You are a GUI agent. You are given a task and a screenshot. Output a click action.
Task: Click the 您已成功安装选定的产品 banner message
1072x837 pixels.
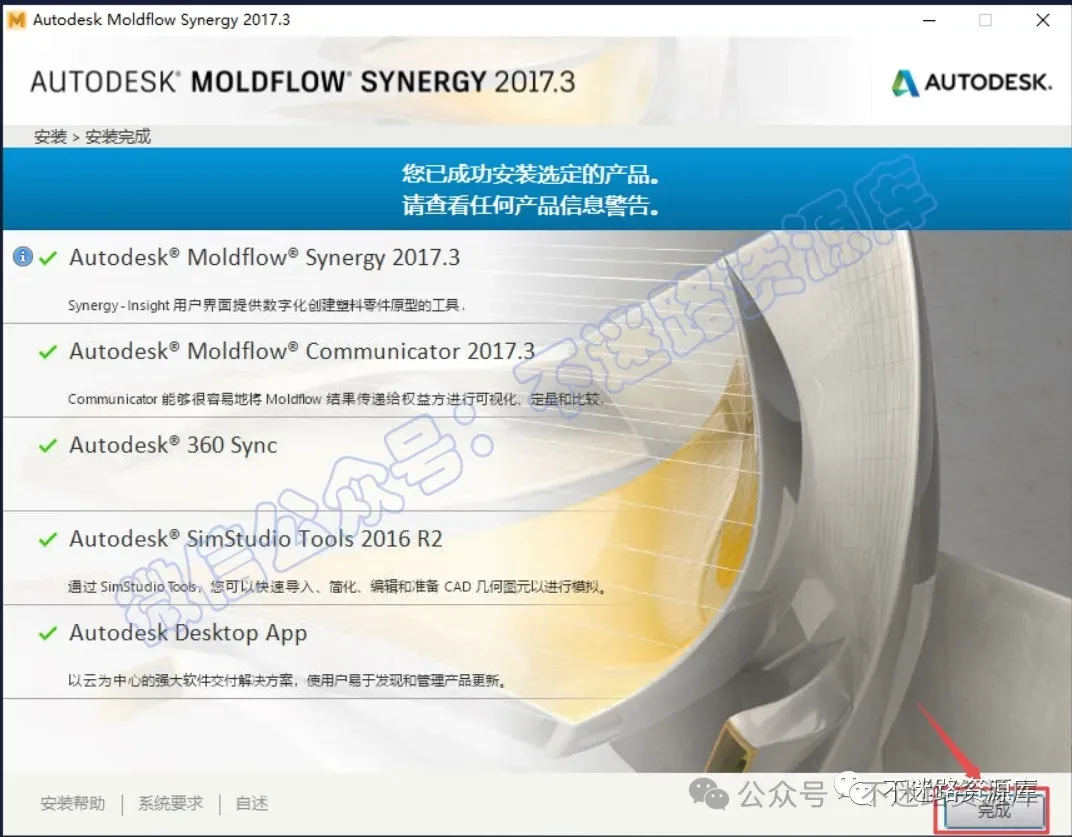531,174
